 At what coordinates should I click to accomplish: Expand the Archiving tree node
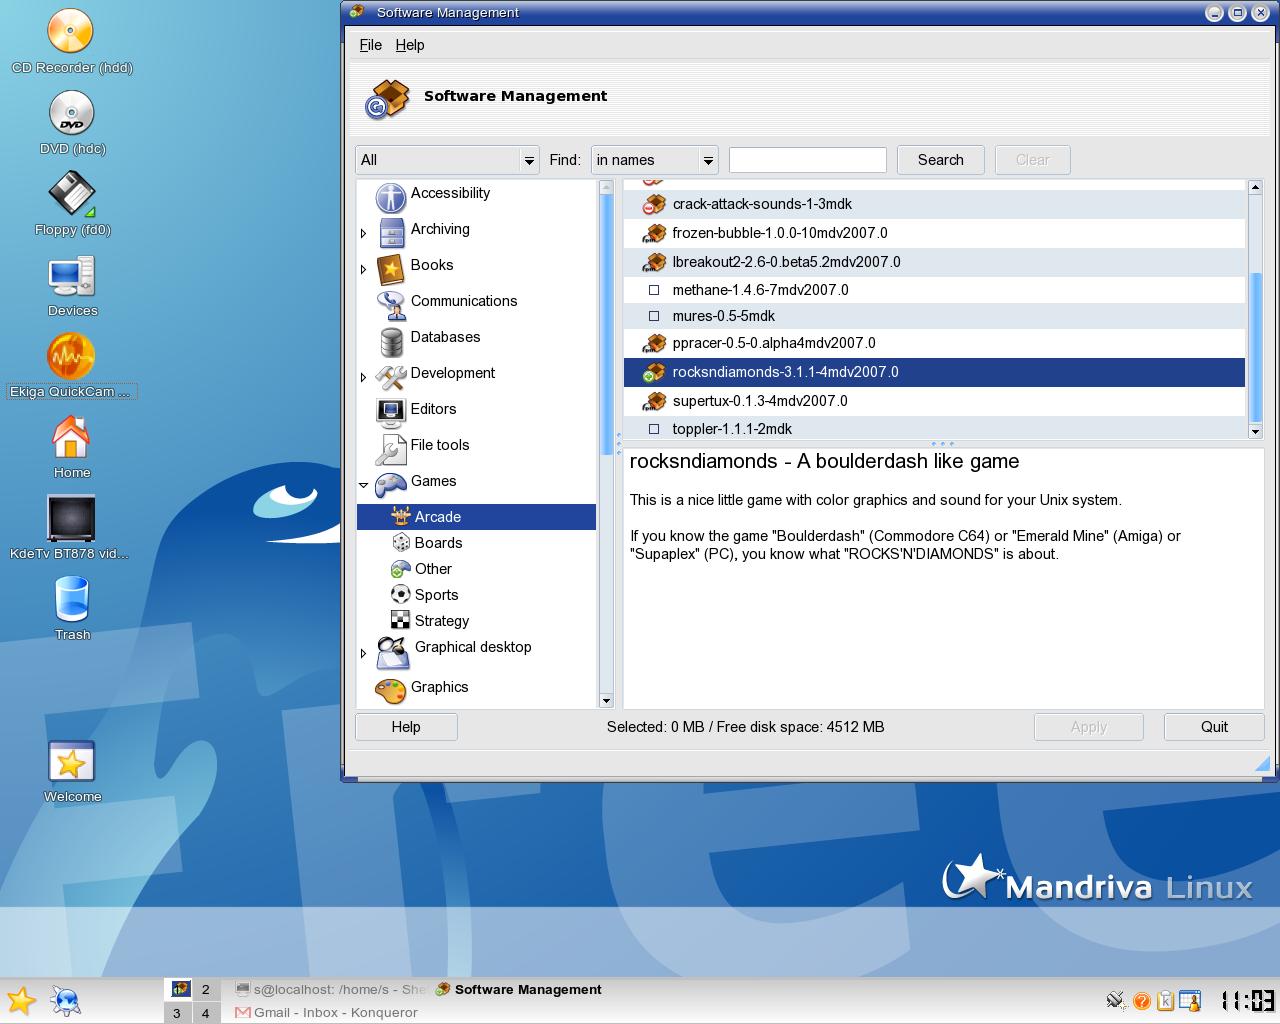(364, 233)
